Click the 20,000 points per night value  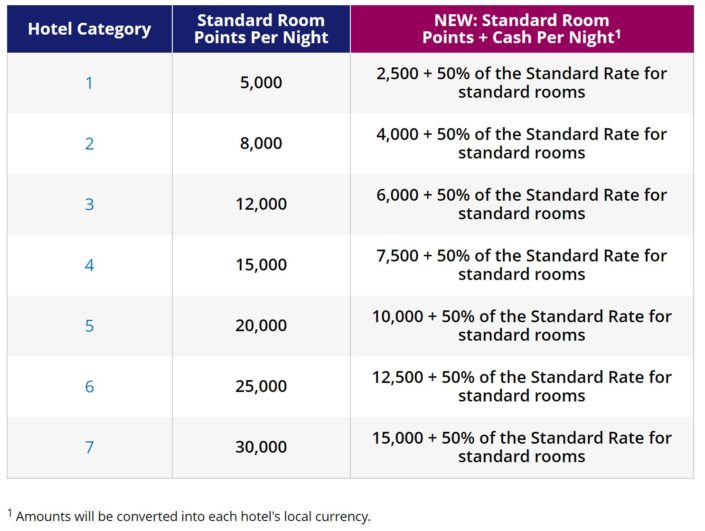click(x=261, y=326)
